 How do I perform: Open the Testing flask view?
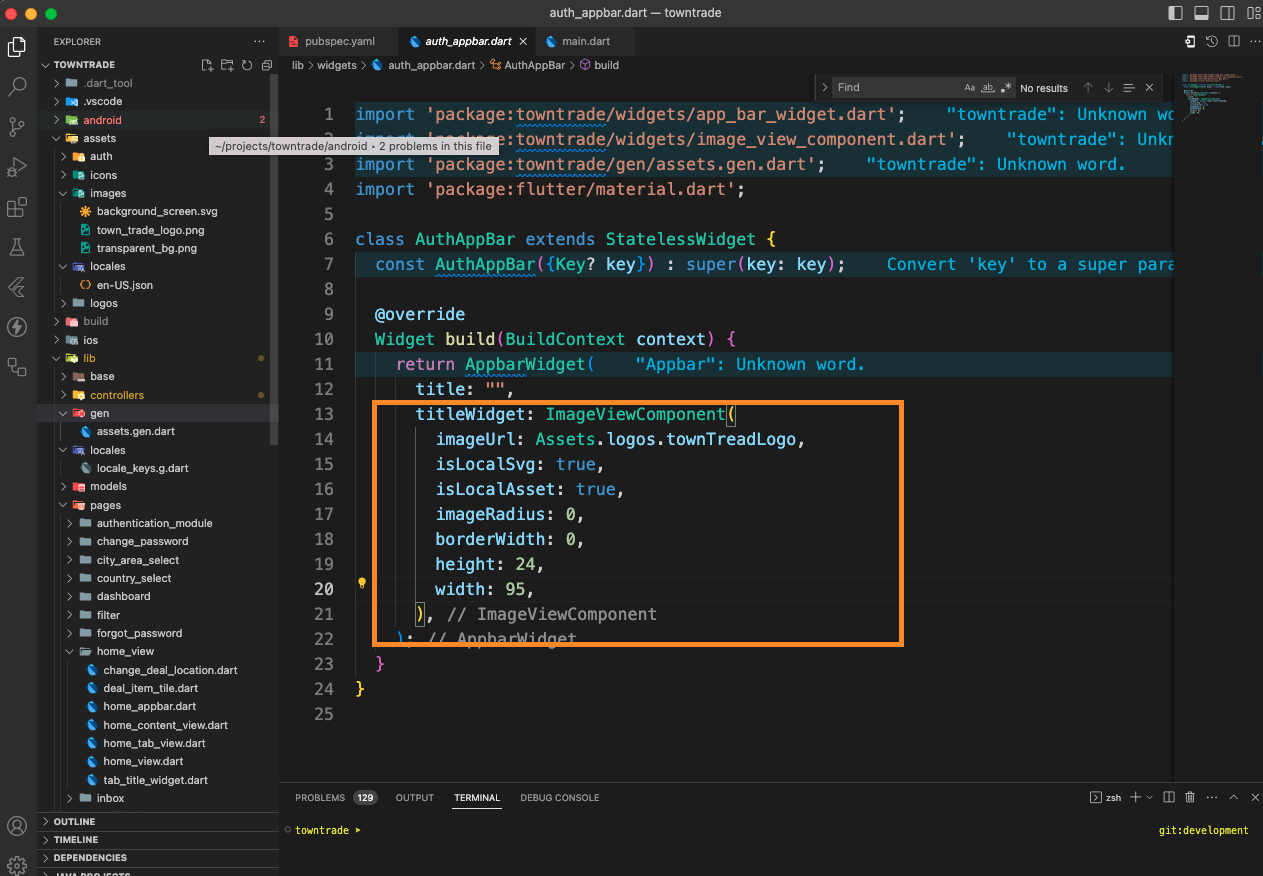tap(17, 246)
